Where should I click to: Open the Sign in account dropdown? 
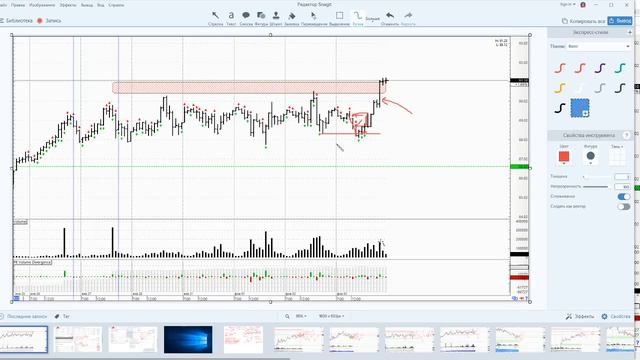[567, 4]
